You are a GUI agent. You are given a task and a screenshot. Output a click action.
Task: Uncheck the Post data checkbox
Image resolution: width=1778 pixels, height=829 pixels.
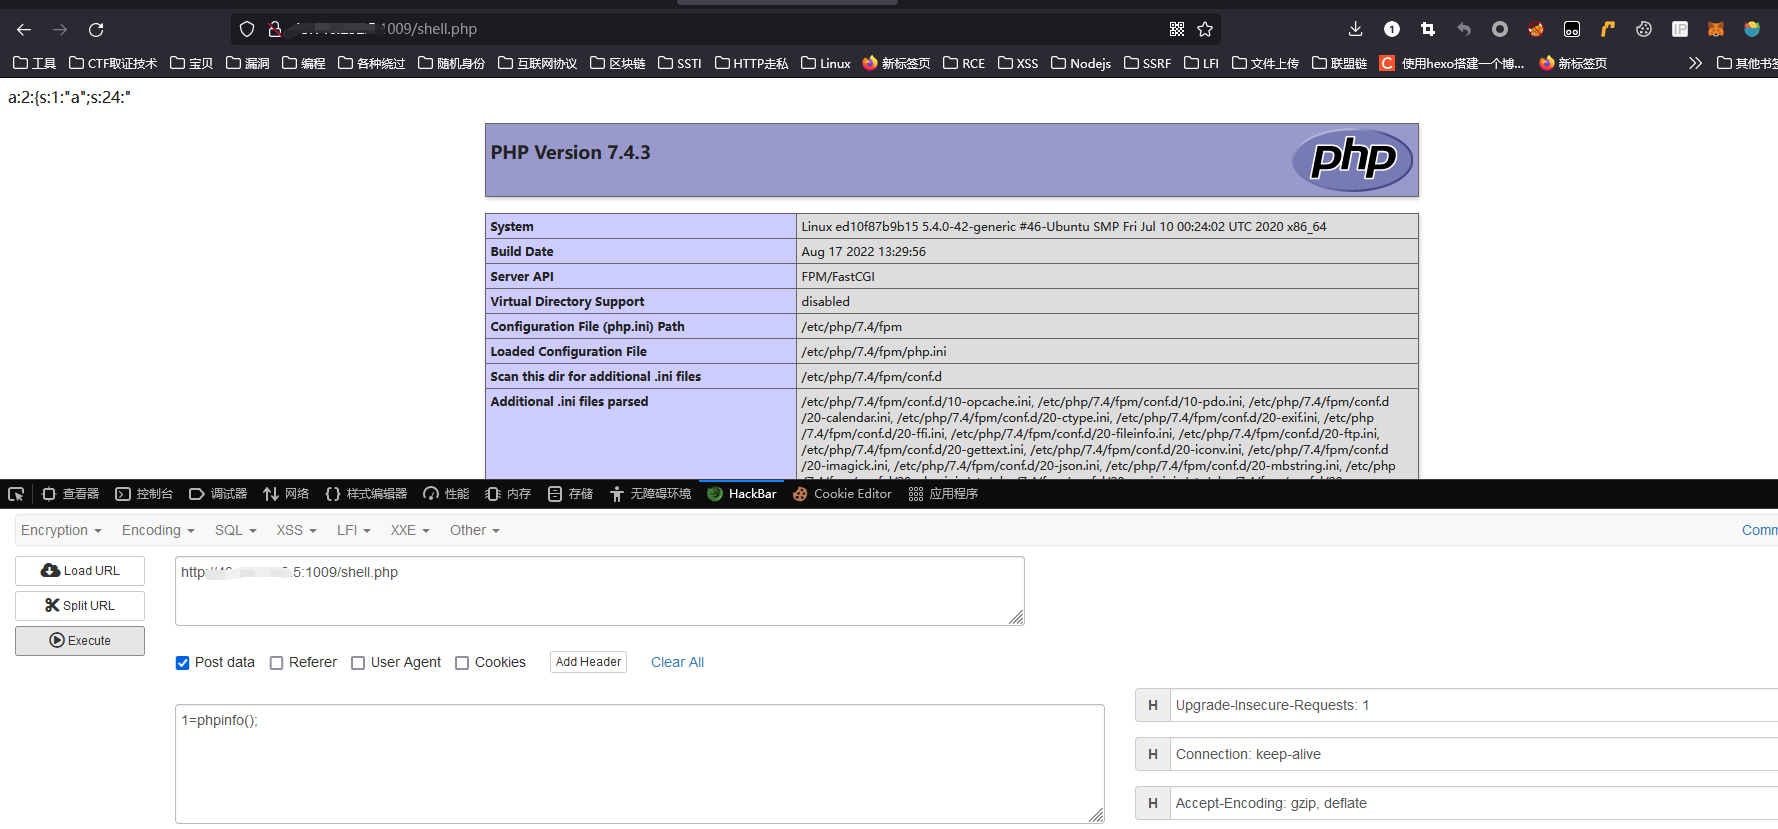[182, 663]
